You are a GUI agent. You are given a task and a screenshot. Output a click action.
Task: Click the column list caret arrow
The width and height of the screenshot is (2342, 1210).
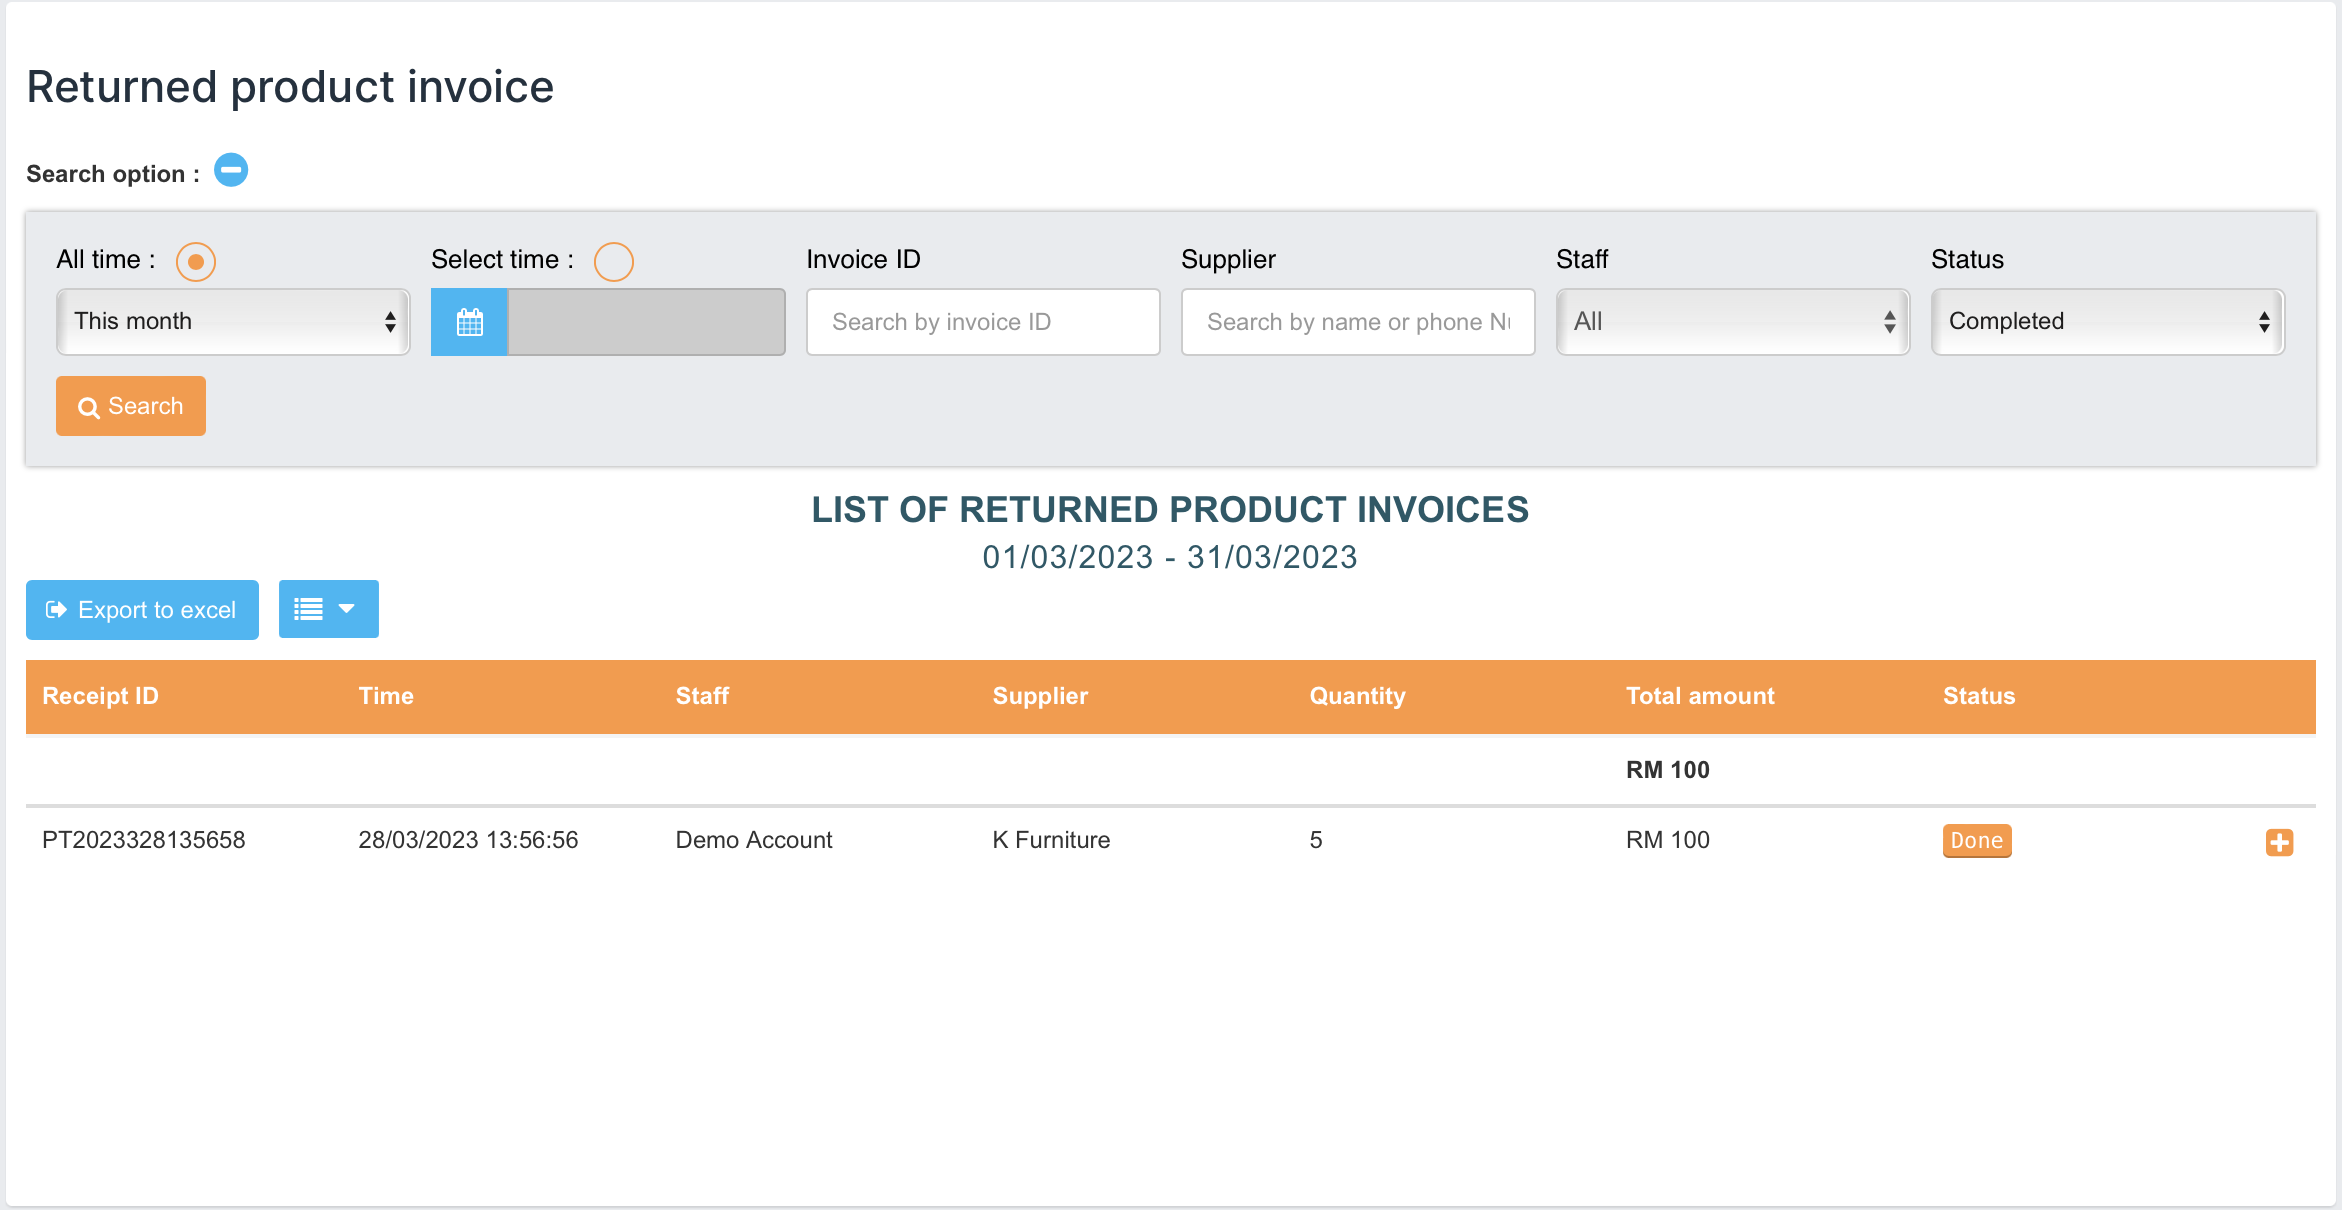[x=347, y=608]
